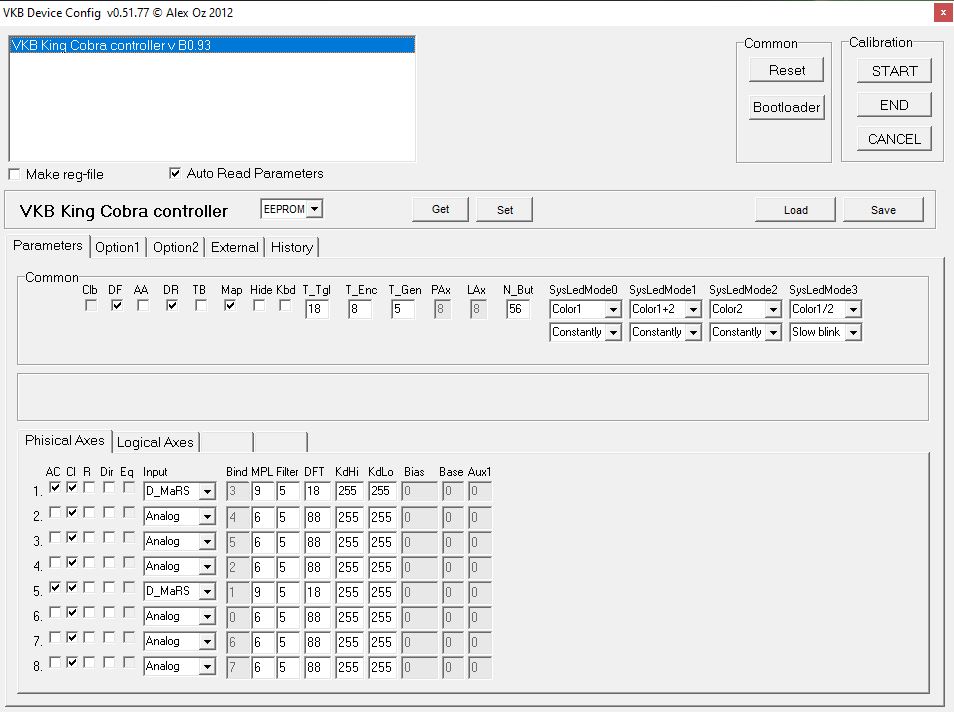Start calibration with START button

pos(894,71)
